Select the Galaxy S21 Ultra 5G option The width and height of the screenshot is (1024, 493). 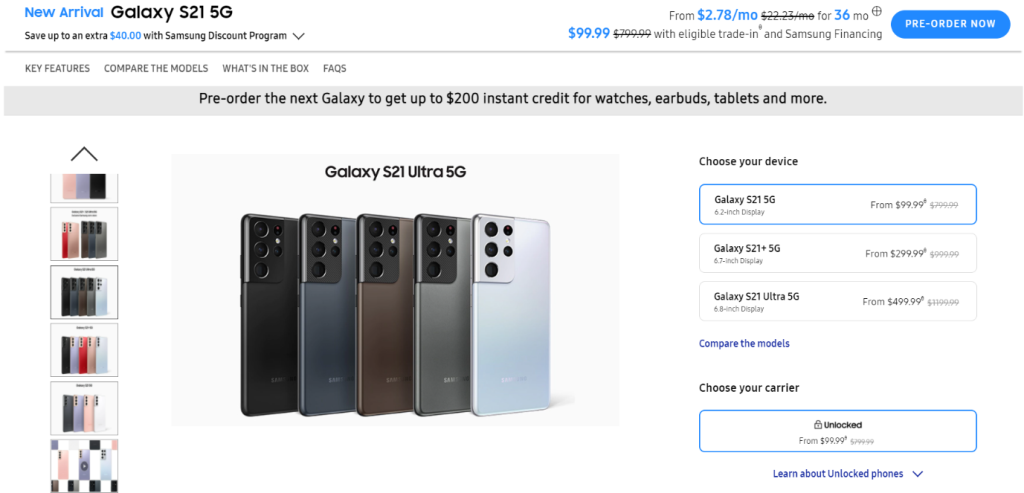837,301
